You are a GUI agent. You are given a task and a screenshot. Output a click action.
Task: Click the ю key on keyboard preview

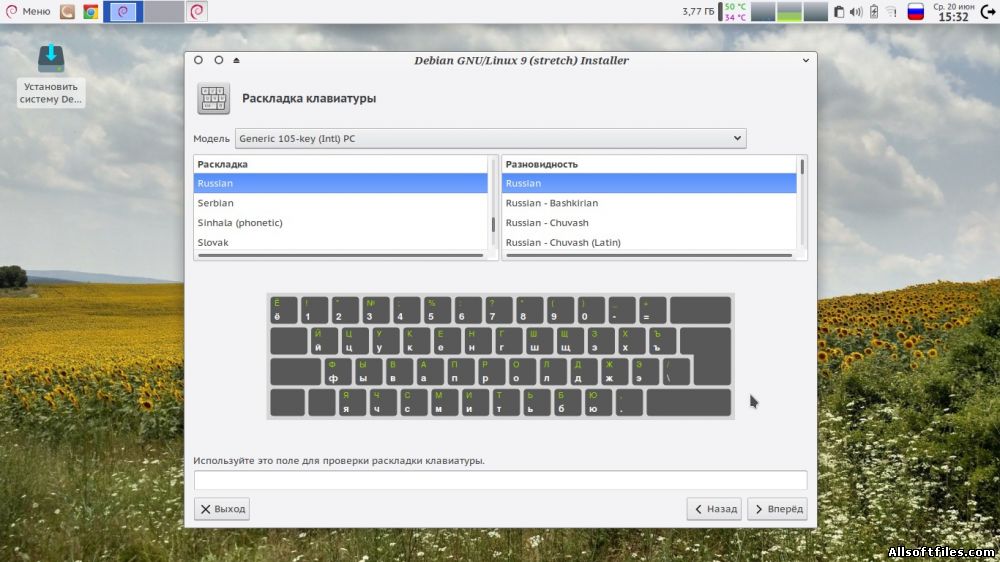click(x=598, y=403)
